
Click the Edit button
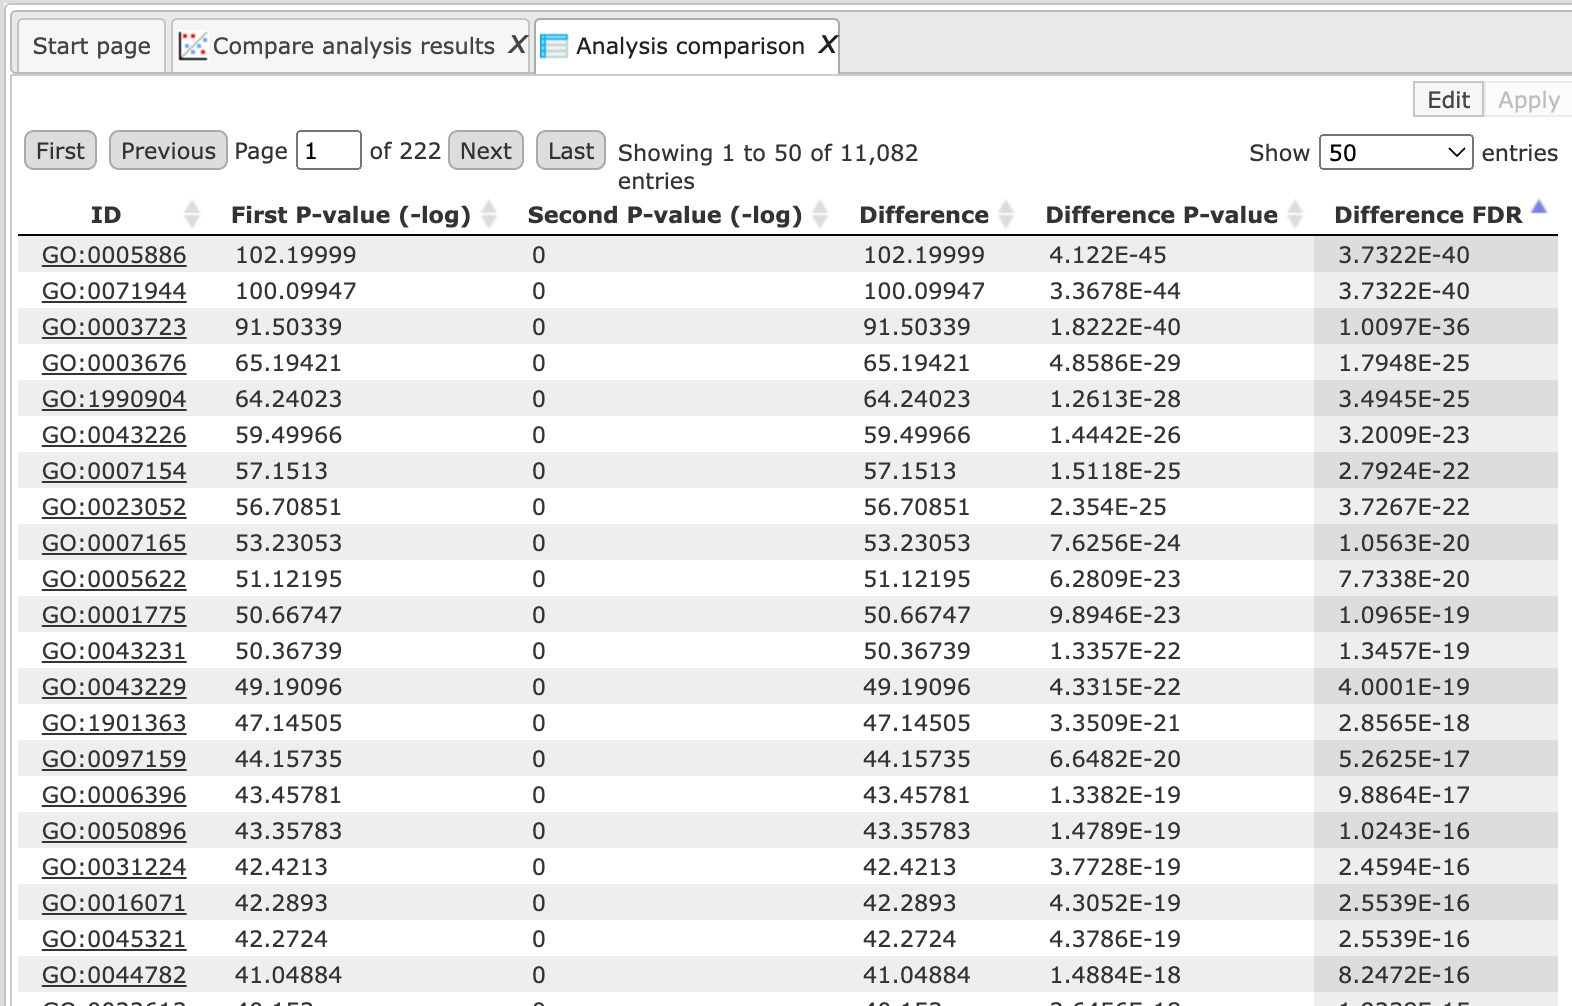tap(1448, 100)
